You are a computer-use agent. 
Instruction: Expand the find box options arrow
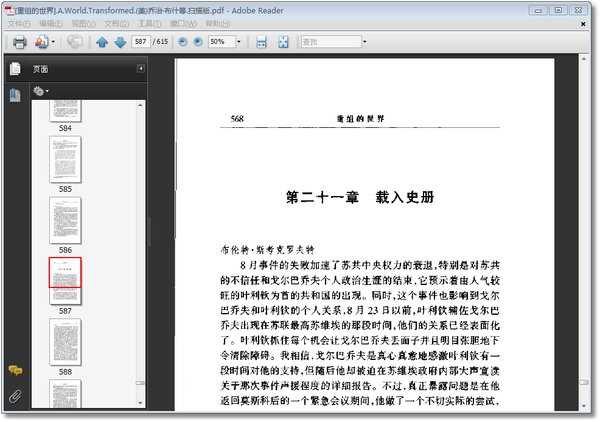pyautogui.click(x=364, y=41)
